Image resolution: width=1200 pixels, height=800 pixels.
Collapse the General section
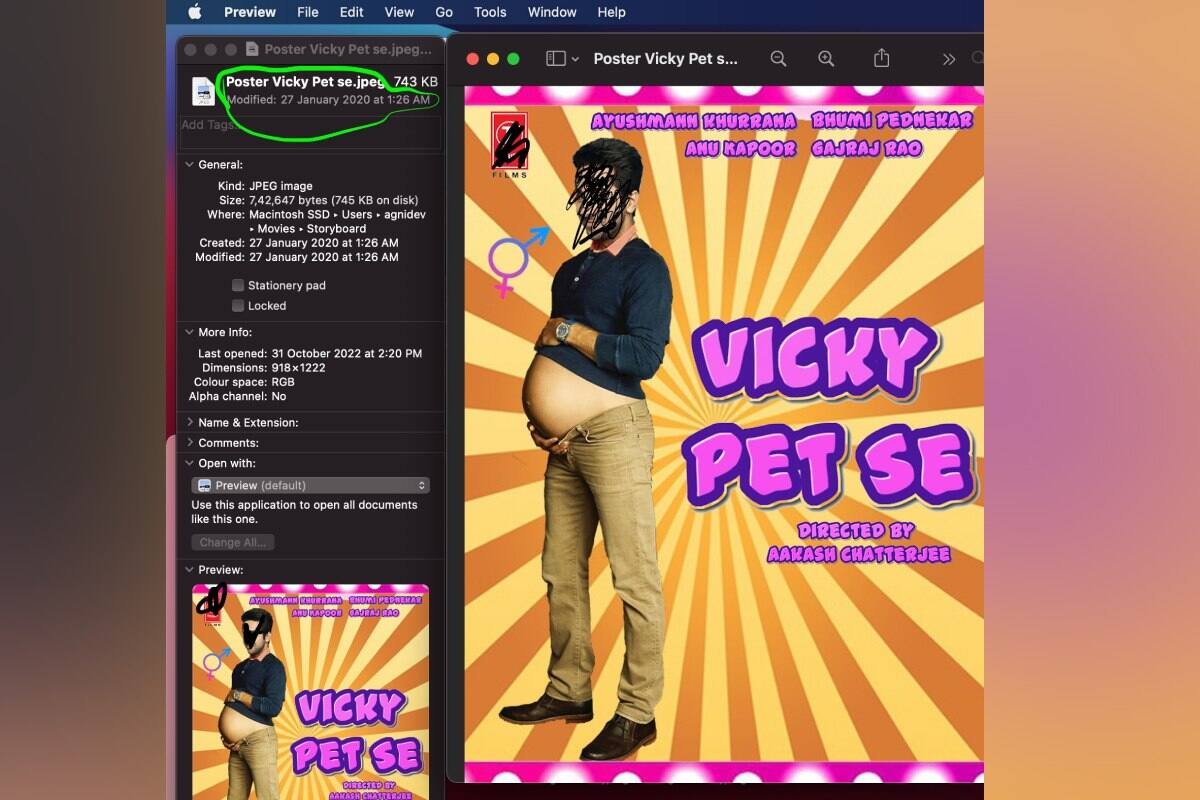pos(190,165)
